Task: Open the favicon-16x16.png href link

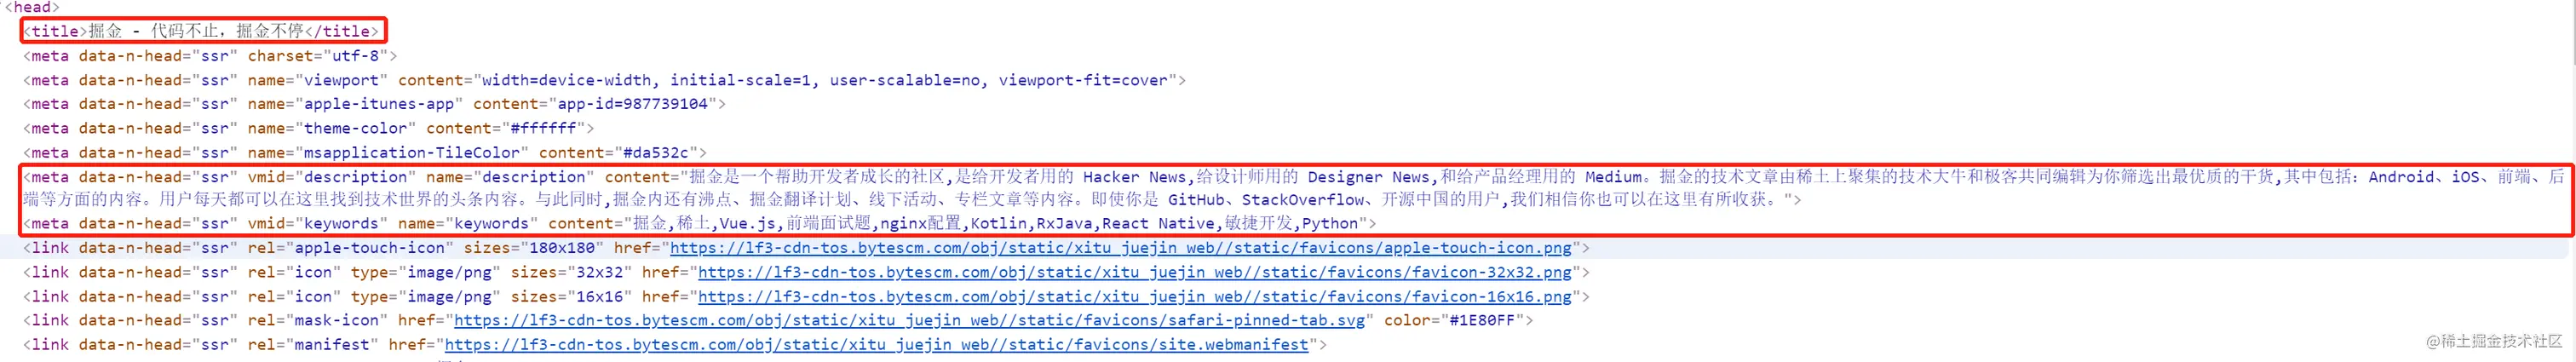Action: 1135,296
